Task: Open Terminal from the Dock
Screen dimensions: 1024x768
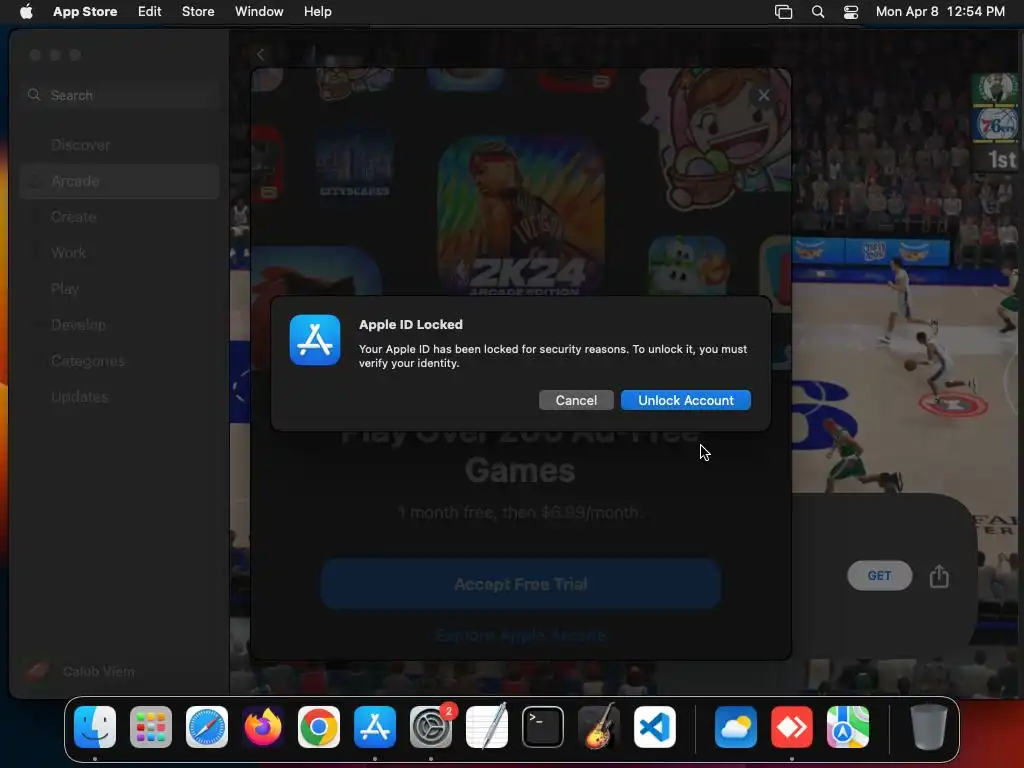Action: point(543,727)
